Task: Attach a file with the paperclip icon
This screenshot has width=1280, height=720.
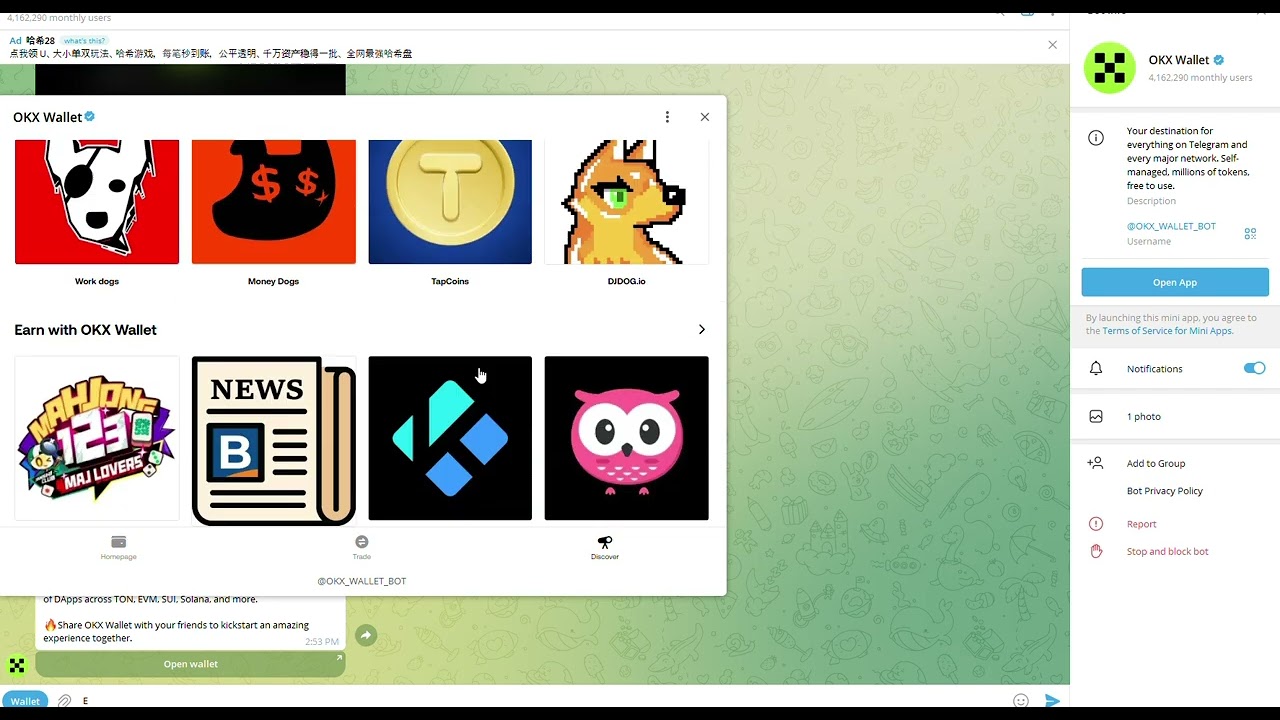Action: (x=65, y=701)
